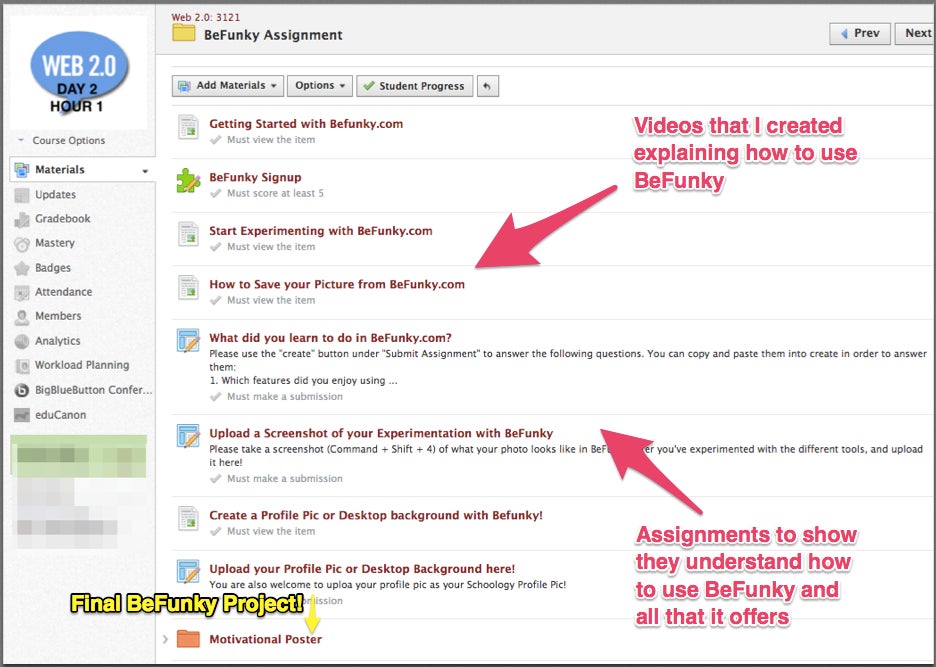Select eduCanon in the sidebar
Screen dimensions: 936x667
[x=60, y=414]
